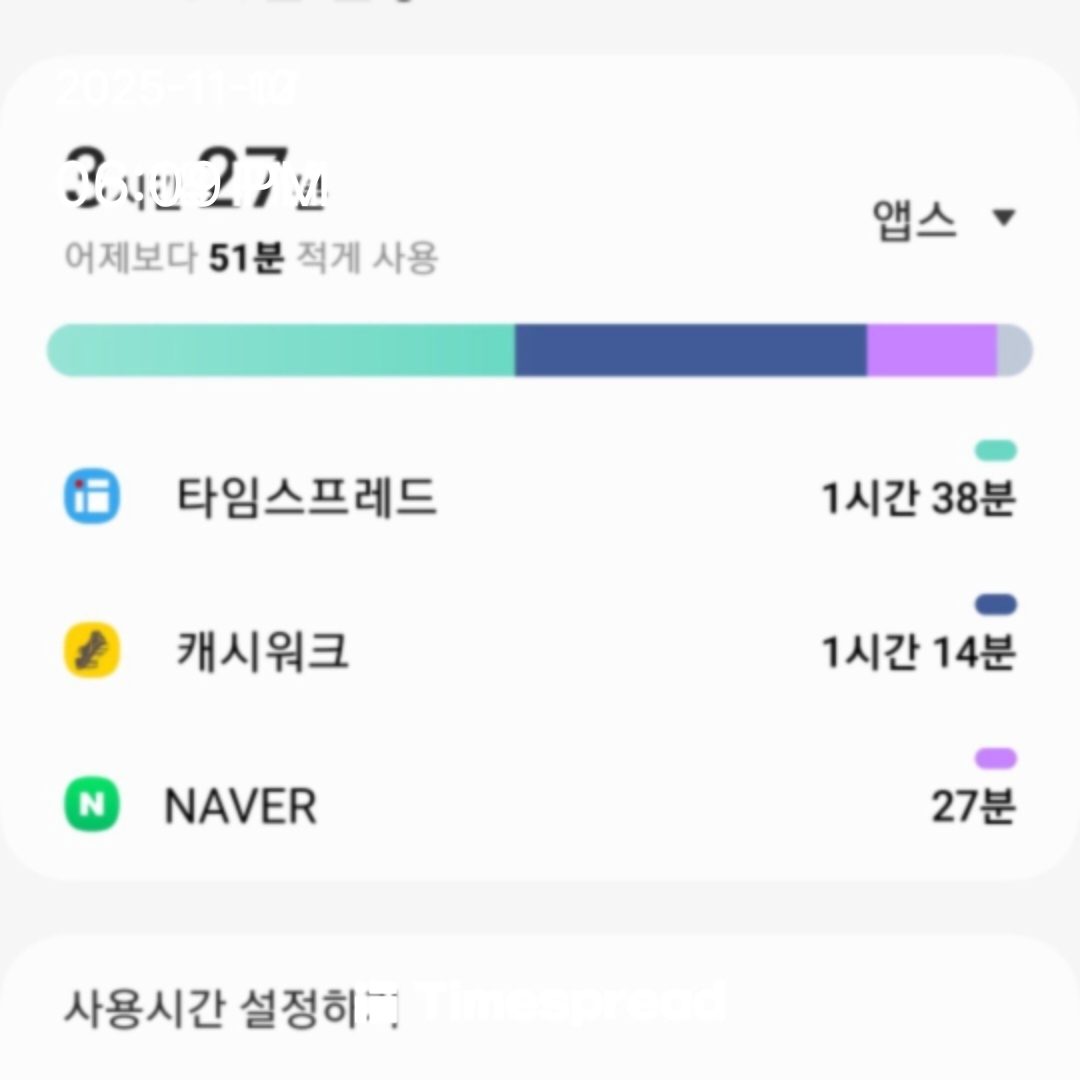Tap the 1시간 14분 usage duration

(x=917, y=652)
